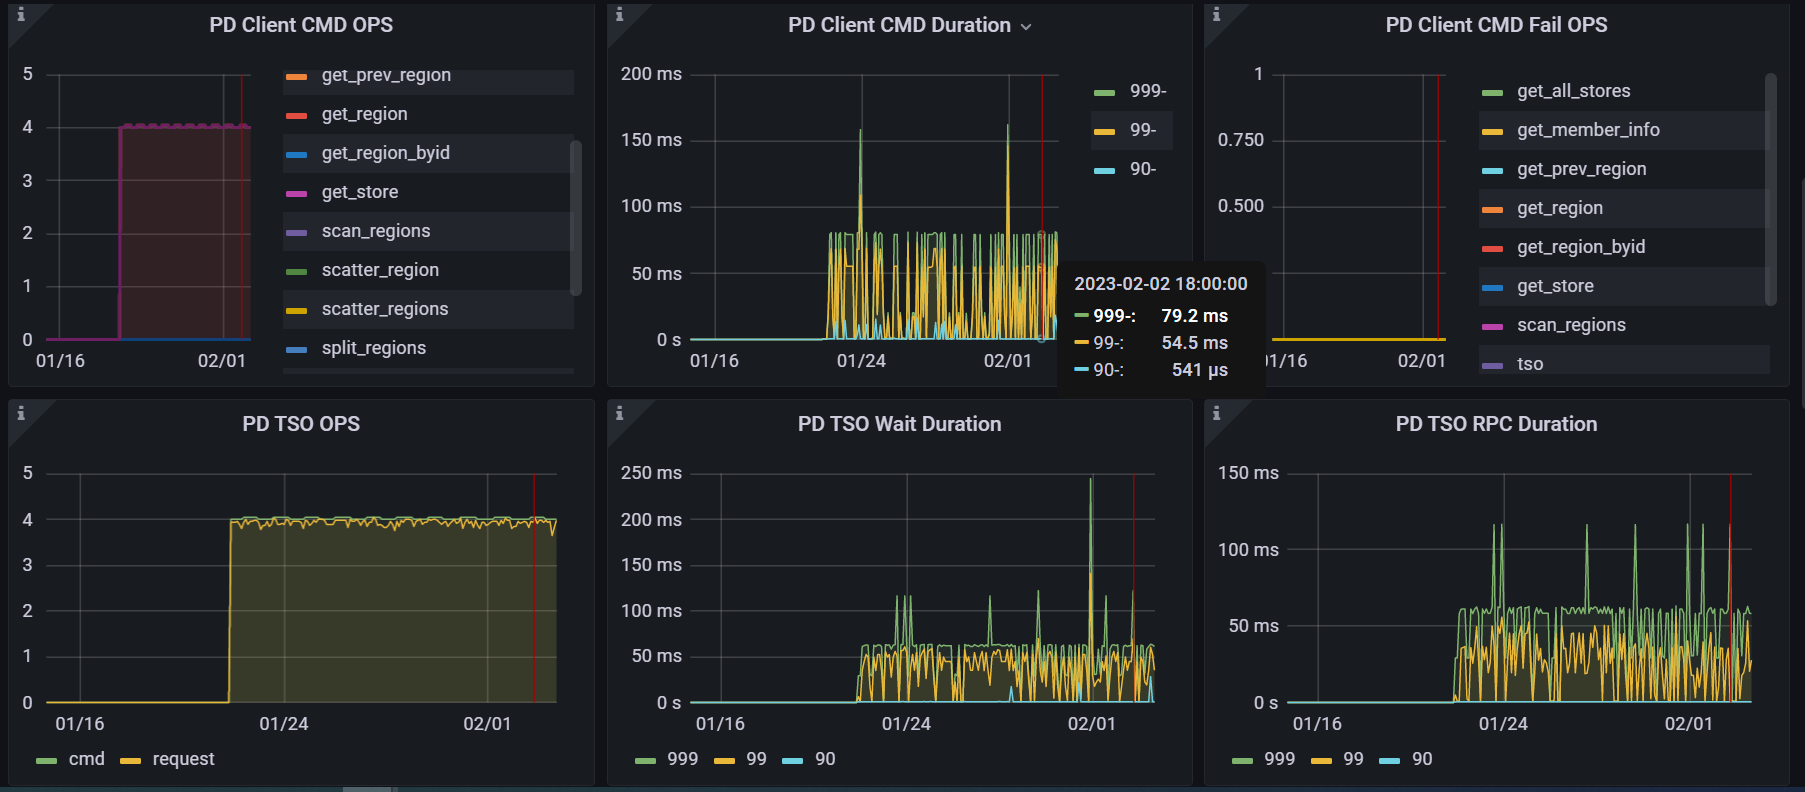This screenshot has width=1805, height=792.
Task: Open the PD TSO Wait Duration title
Action: pos(899,424)
